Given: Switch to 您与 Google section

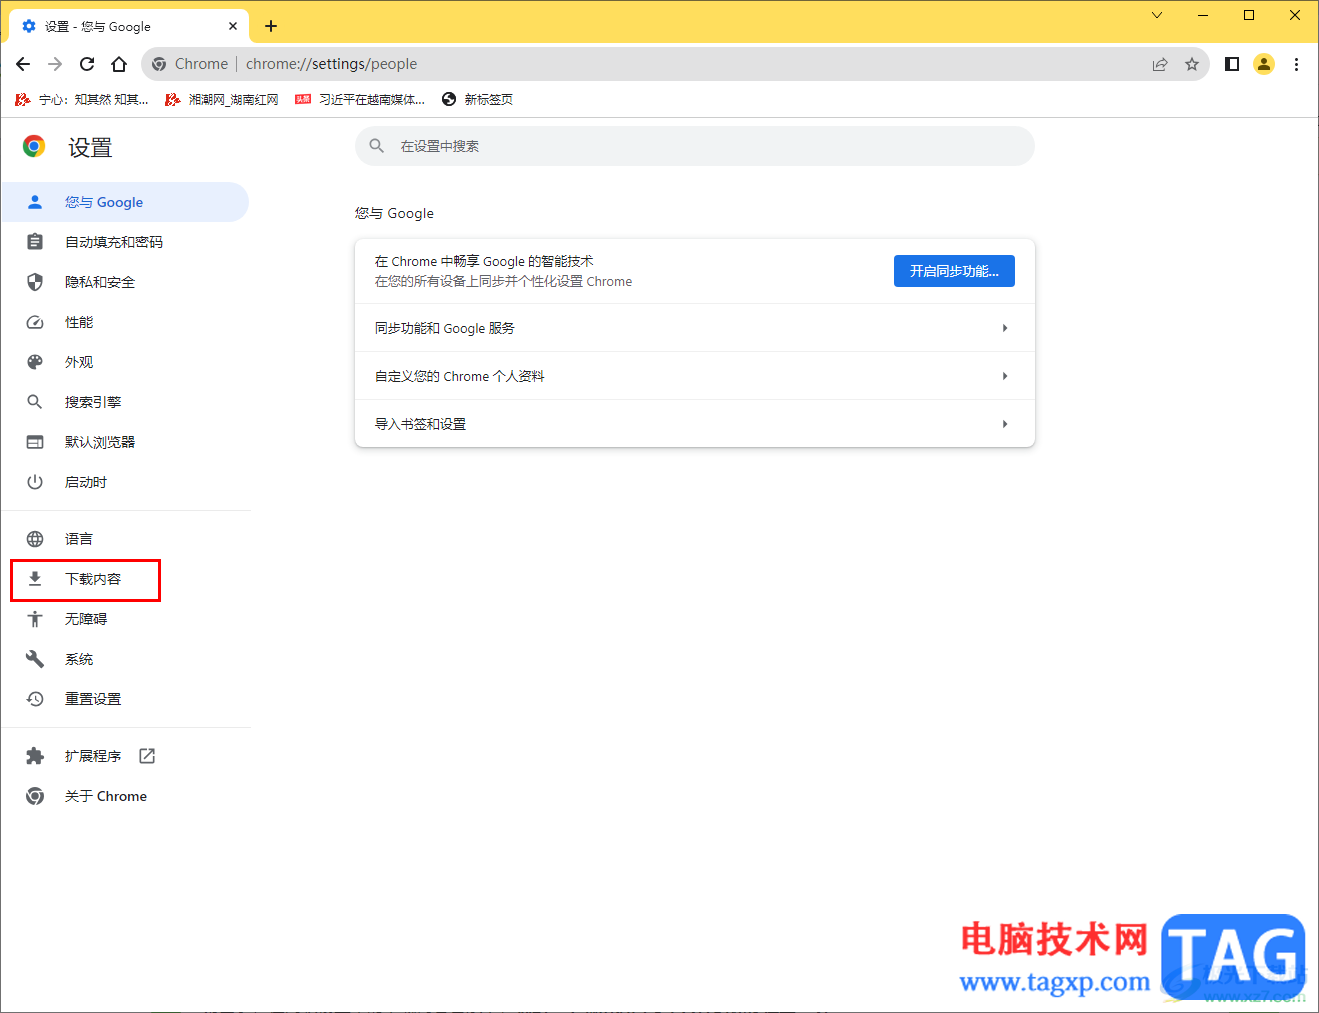Looking at the screenshot, I should point(104,201).
